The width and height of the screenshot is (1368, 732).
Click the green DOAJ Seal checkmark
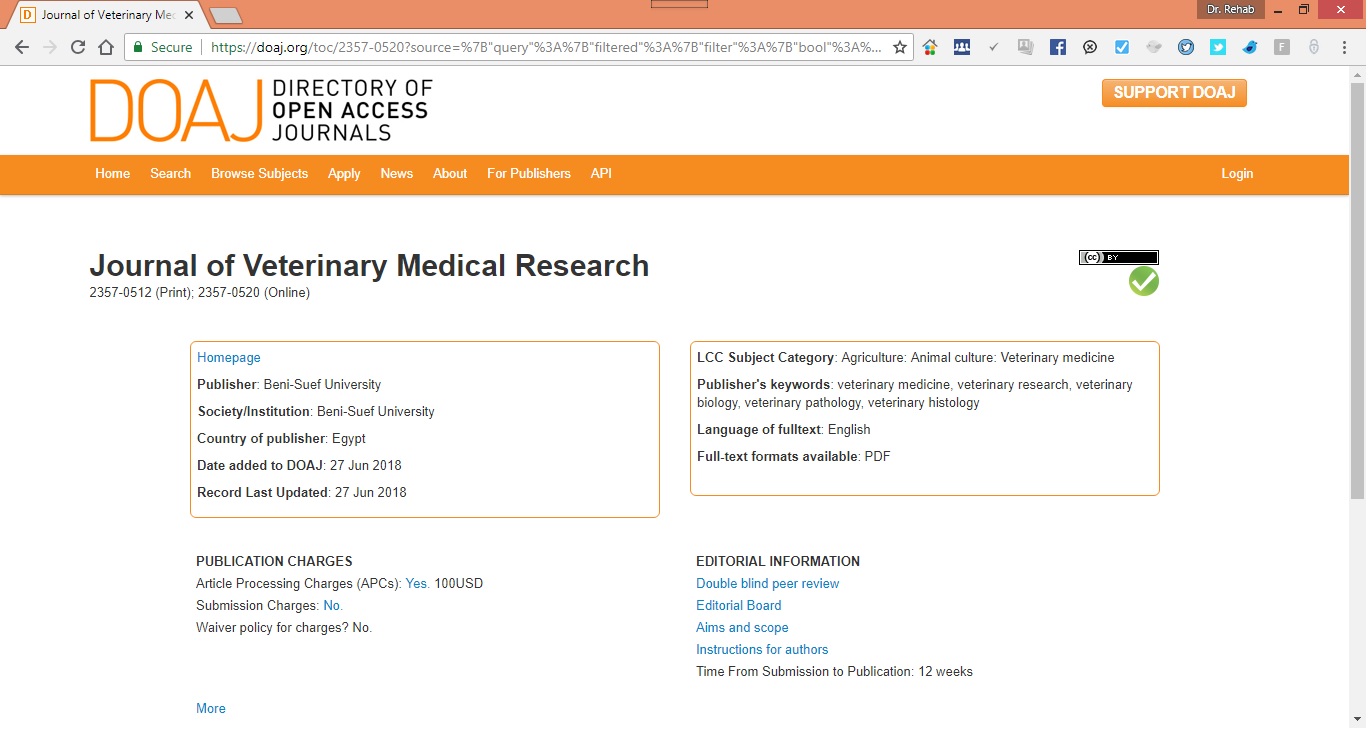click(1144, 281)
